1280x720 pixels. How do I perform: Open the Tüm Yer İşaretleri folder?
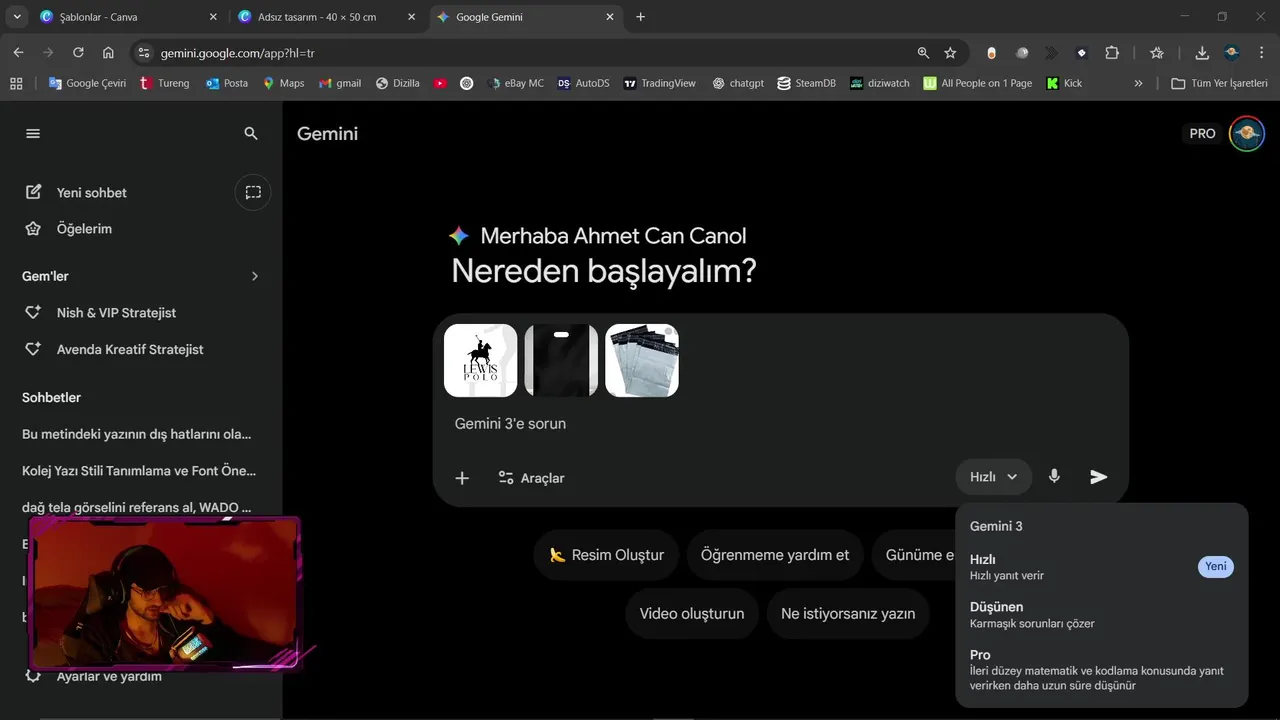[x=1219, y=83]
